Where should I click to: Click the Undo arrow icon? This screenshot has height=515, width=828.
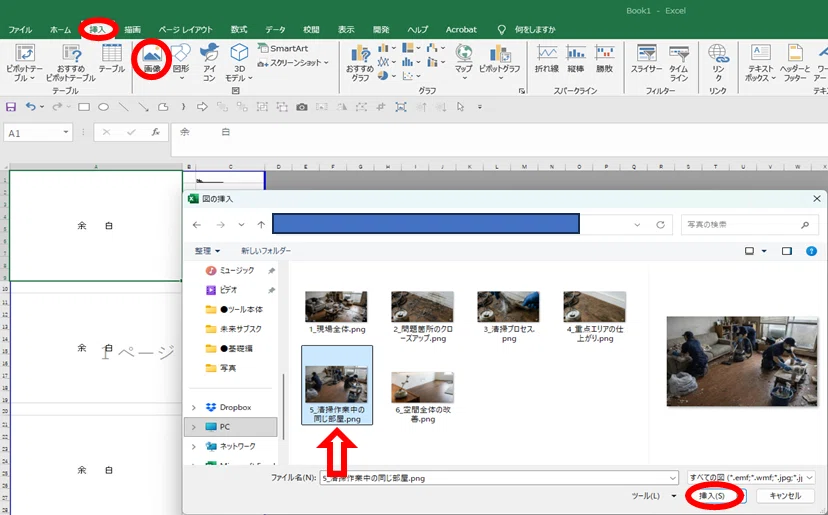pyautogui.click(x=31, y=107)
